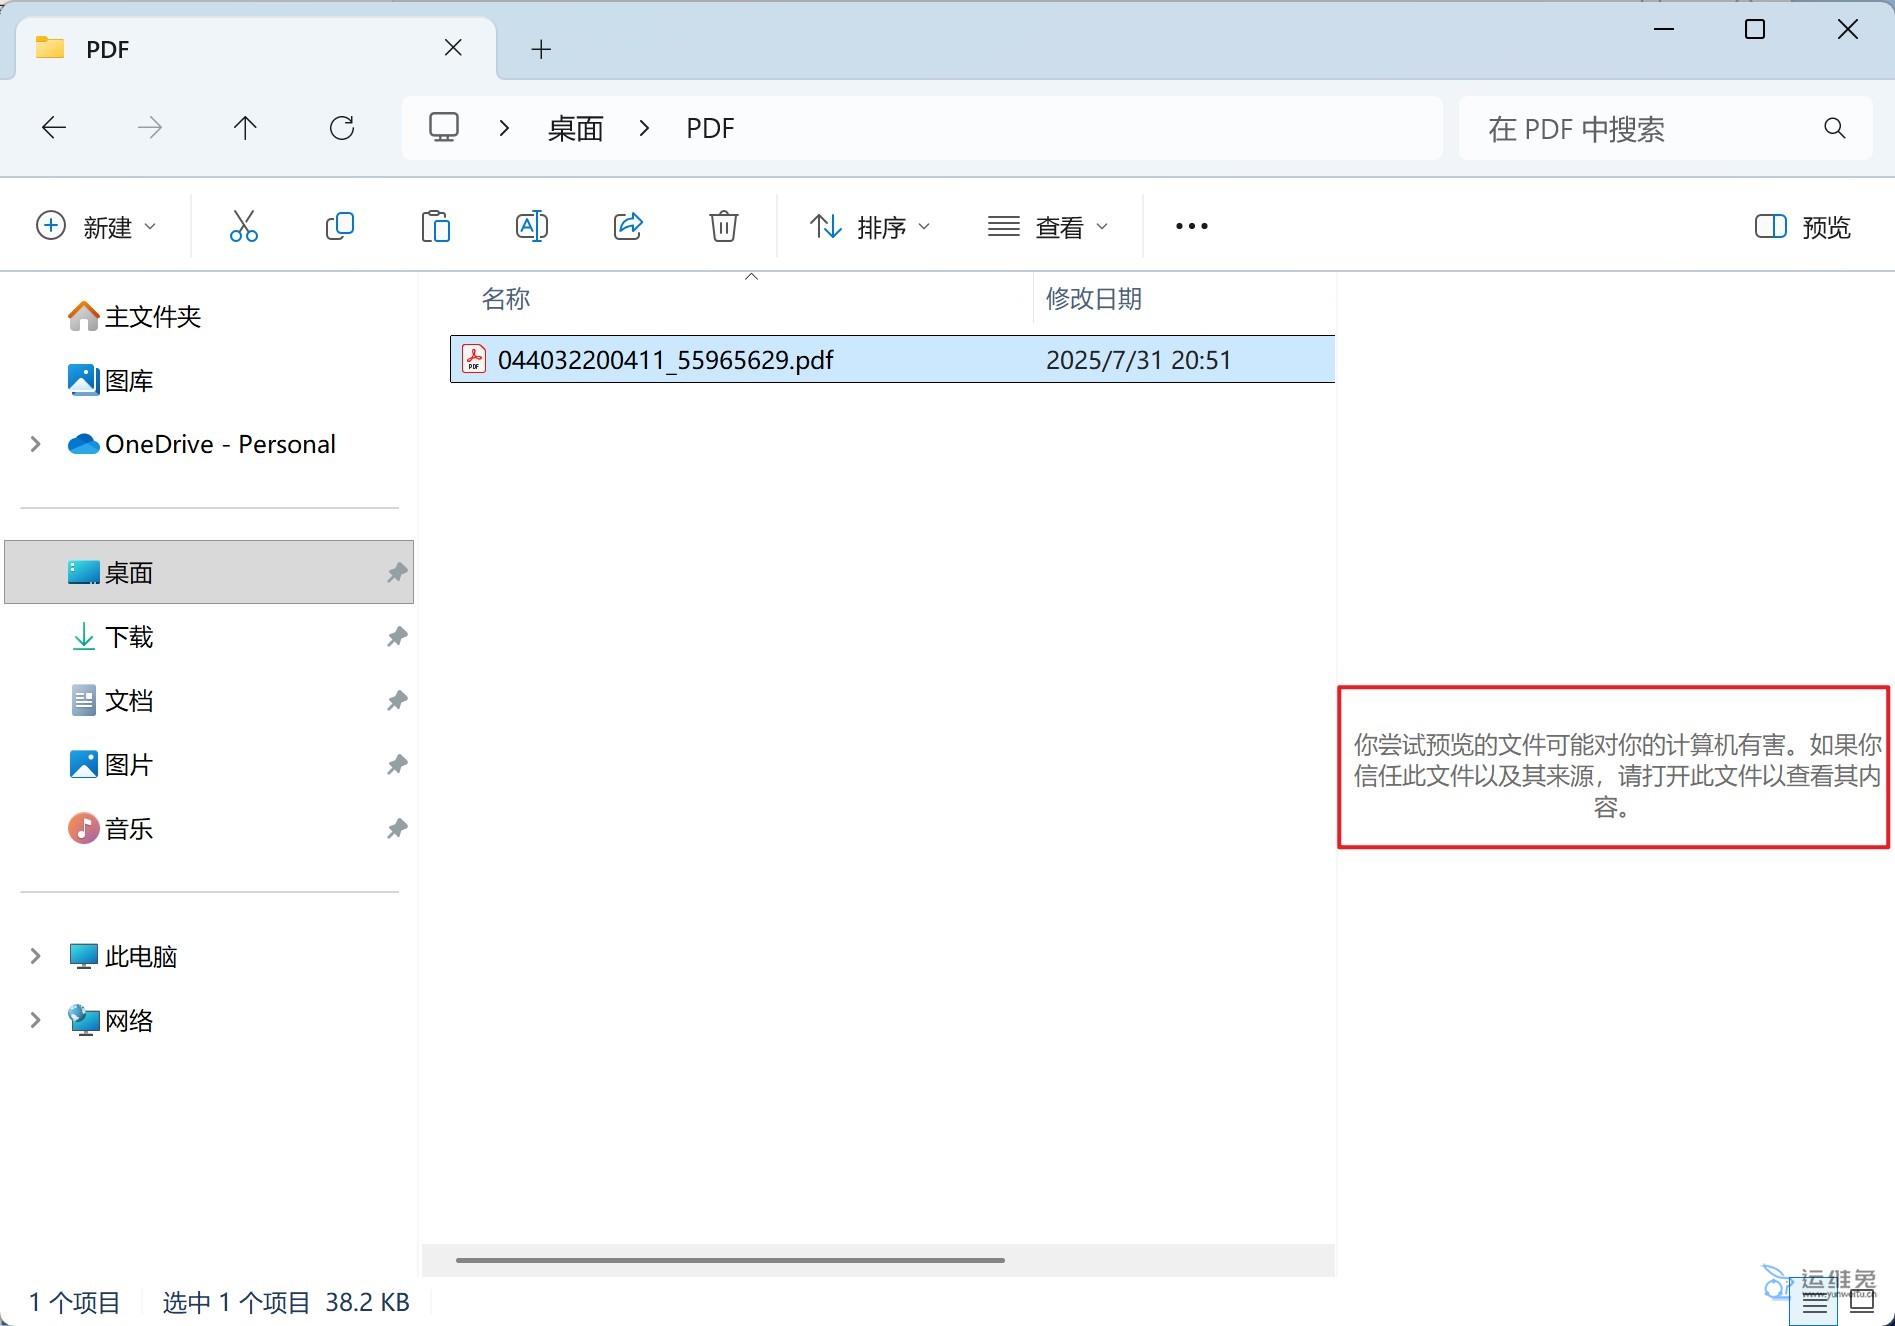Refresh the folder view
Screen dimensions: 1895x1326
coord(341,128)
